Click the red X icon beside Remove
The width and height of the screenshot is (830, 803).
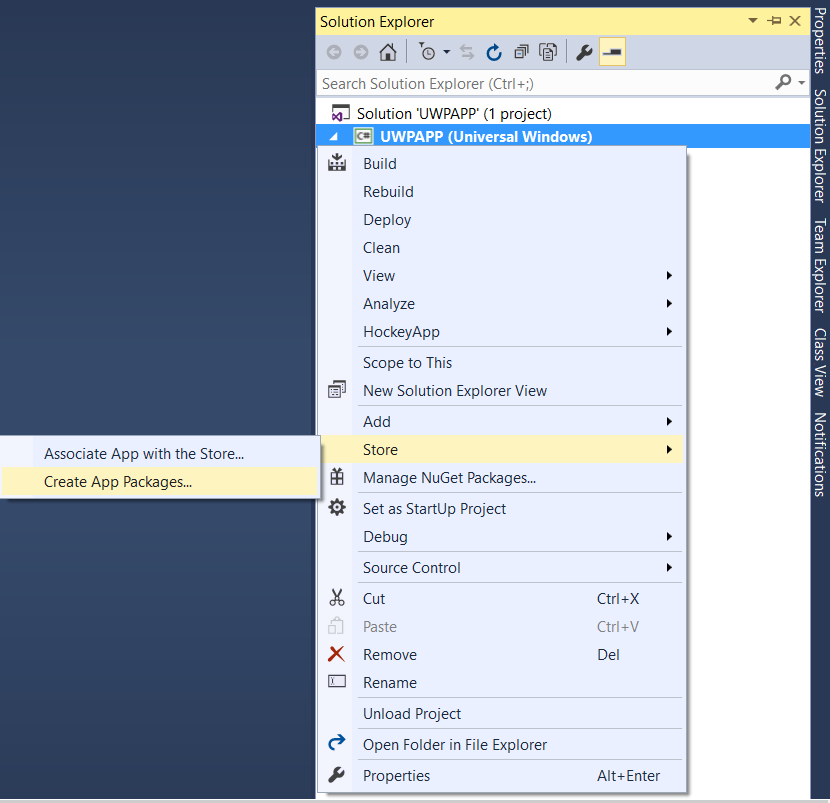[x=337, y=654]
